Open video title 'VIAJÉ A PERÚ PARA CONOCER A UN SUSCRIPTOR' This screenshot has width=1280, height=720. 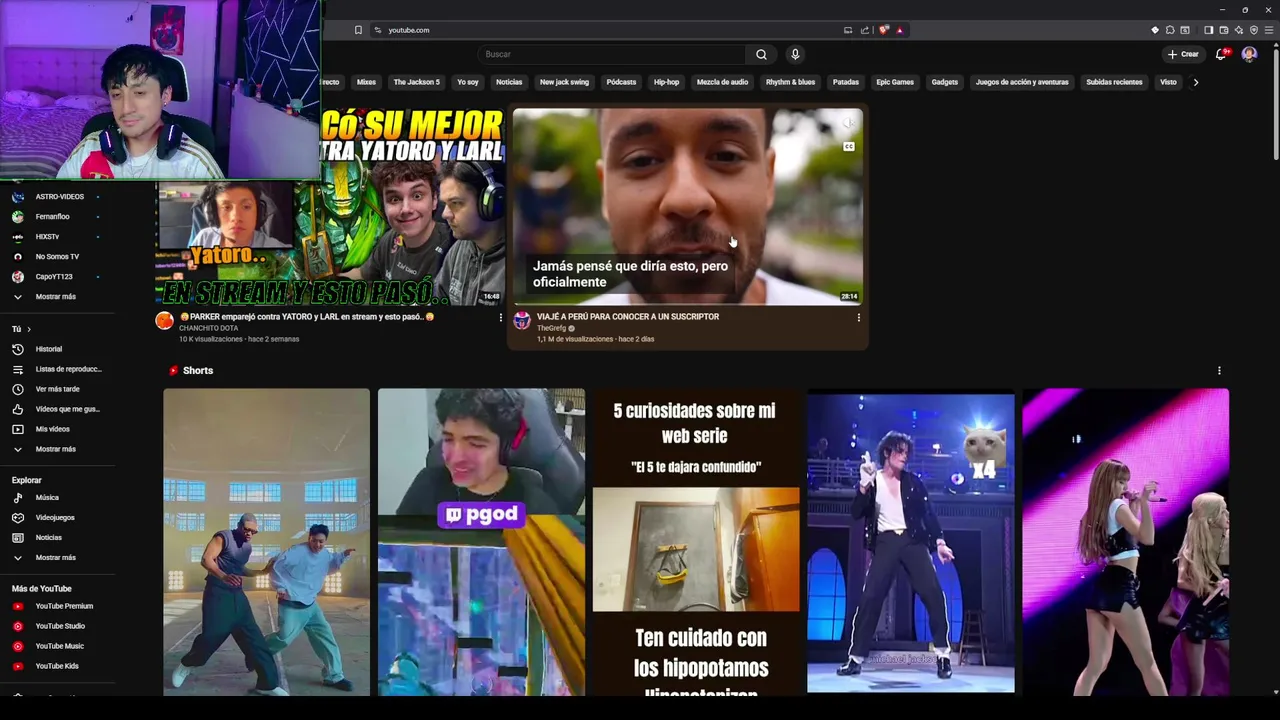[x=628, y=316]
